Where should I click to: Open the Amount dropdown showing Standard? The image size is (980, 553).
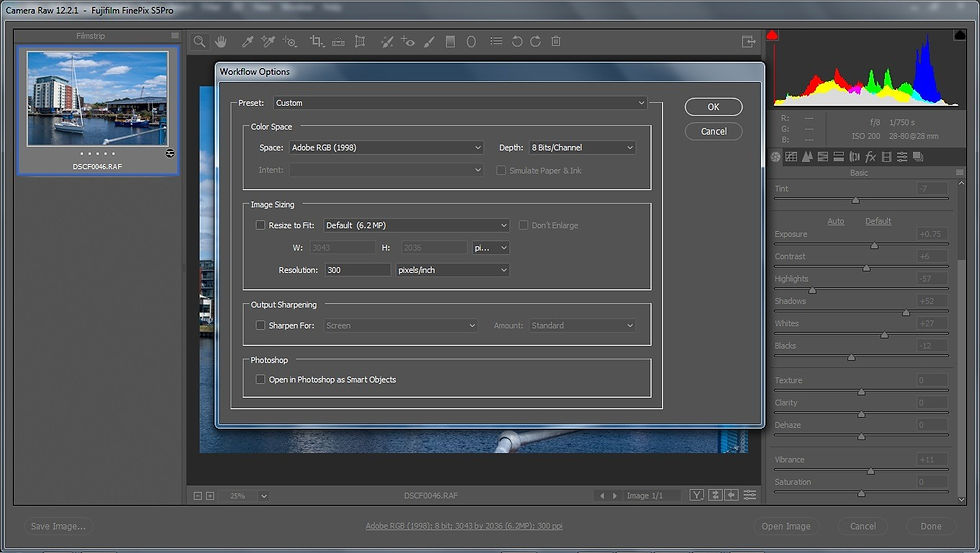(582, 326)
